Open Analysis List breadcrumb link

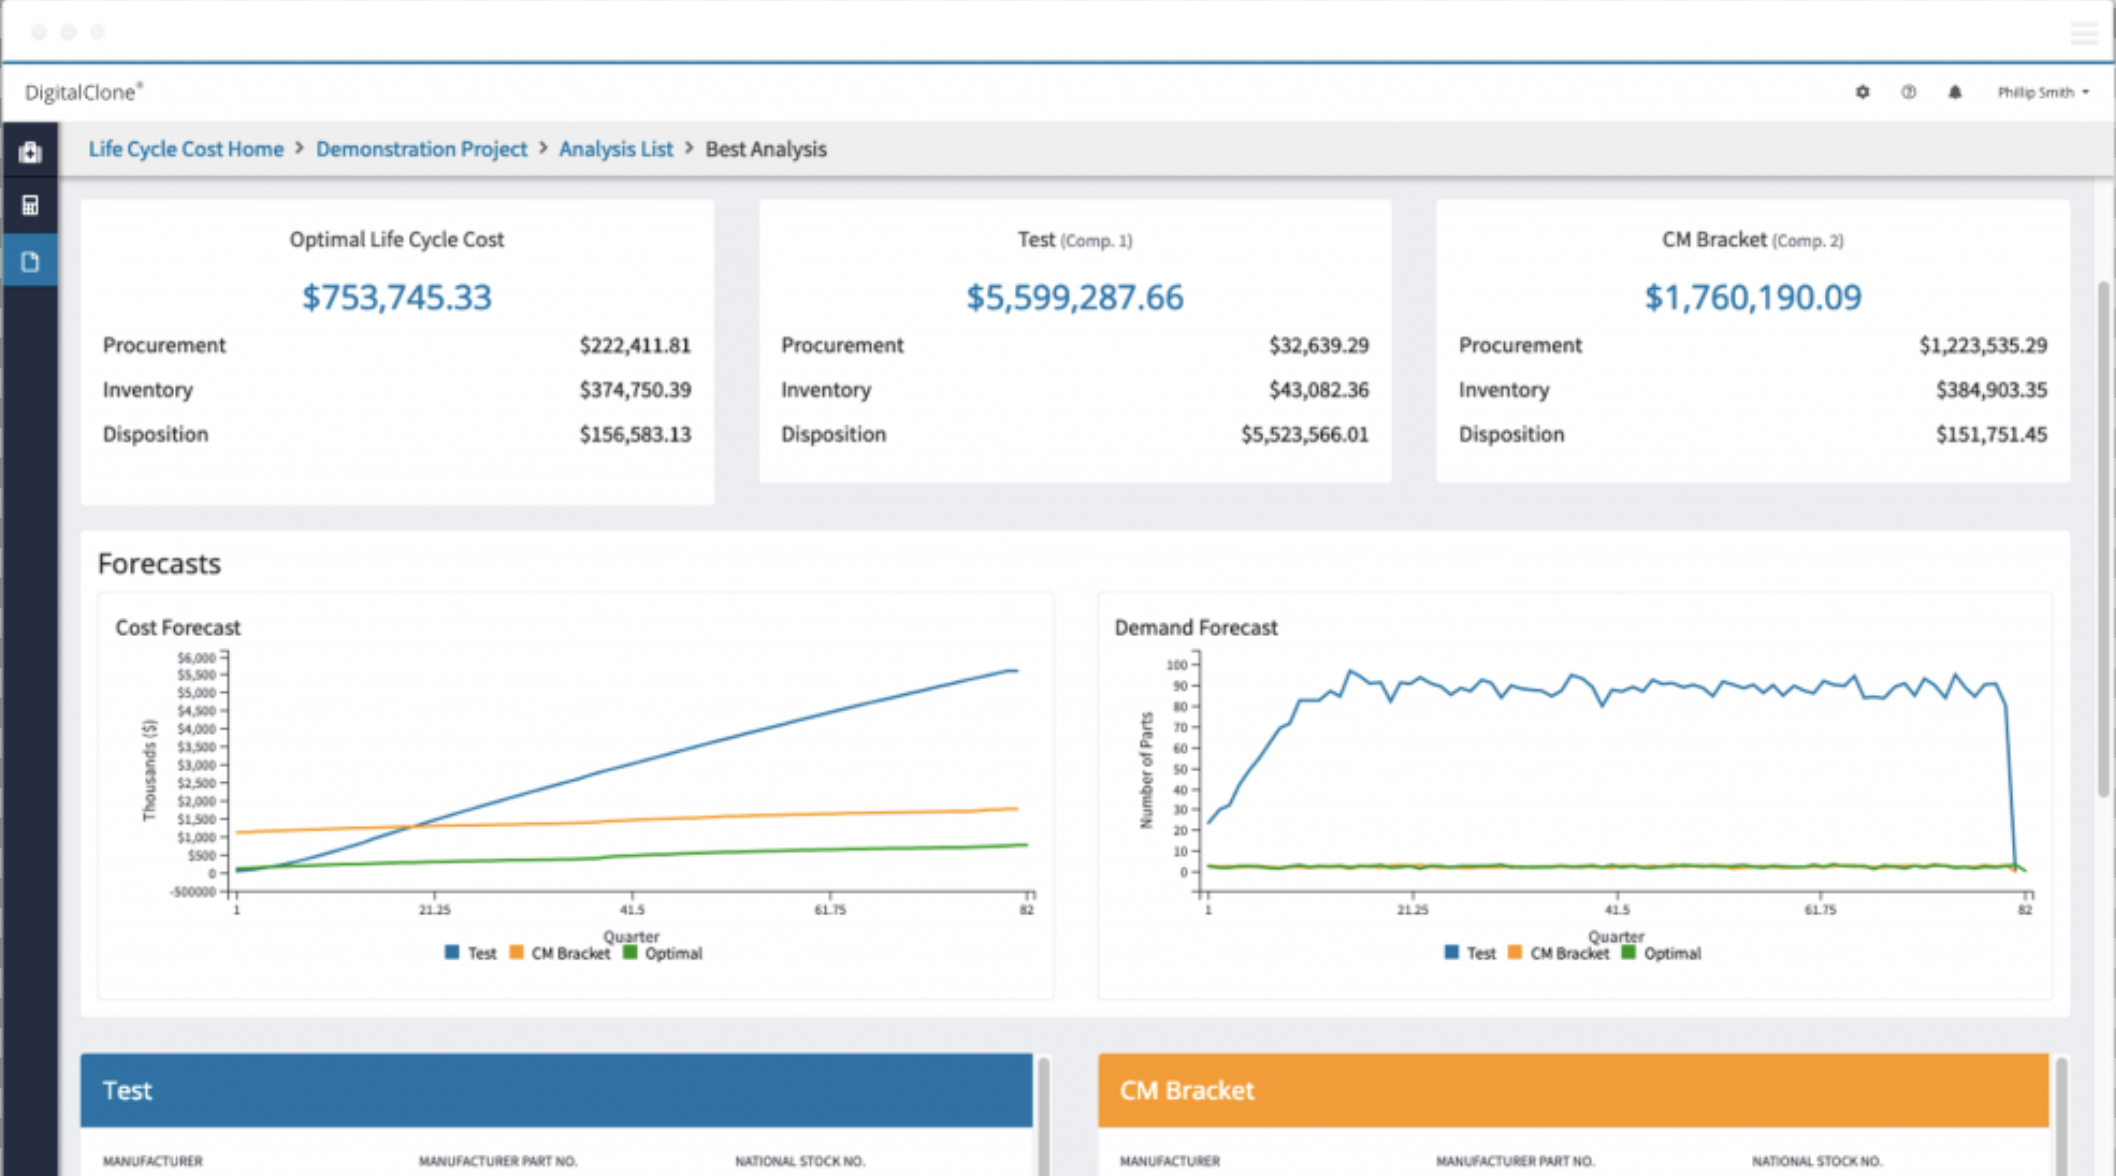click(x=616, y=149)
